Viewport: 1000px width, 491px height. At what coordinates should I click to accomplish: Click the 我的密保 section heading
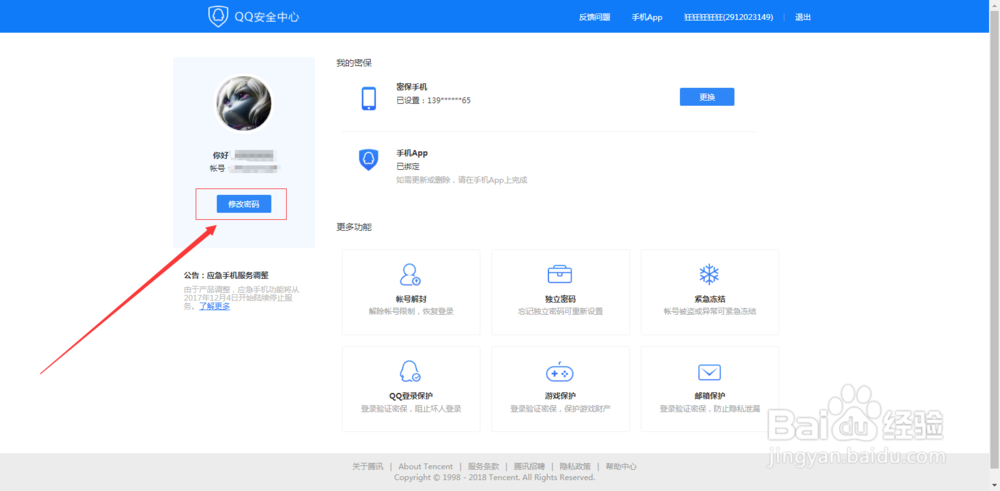(354, 63)
